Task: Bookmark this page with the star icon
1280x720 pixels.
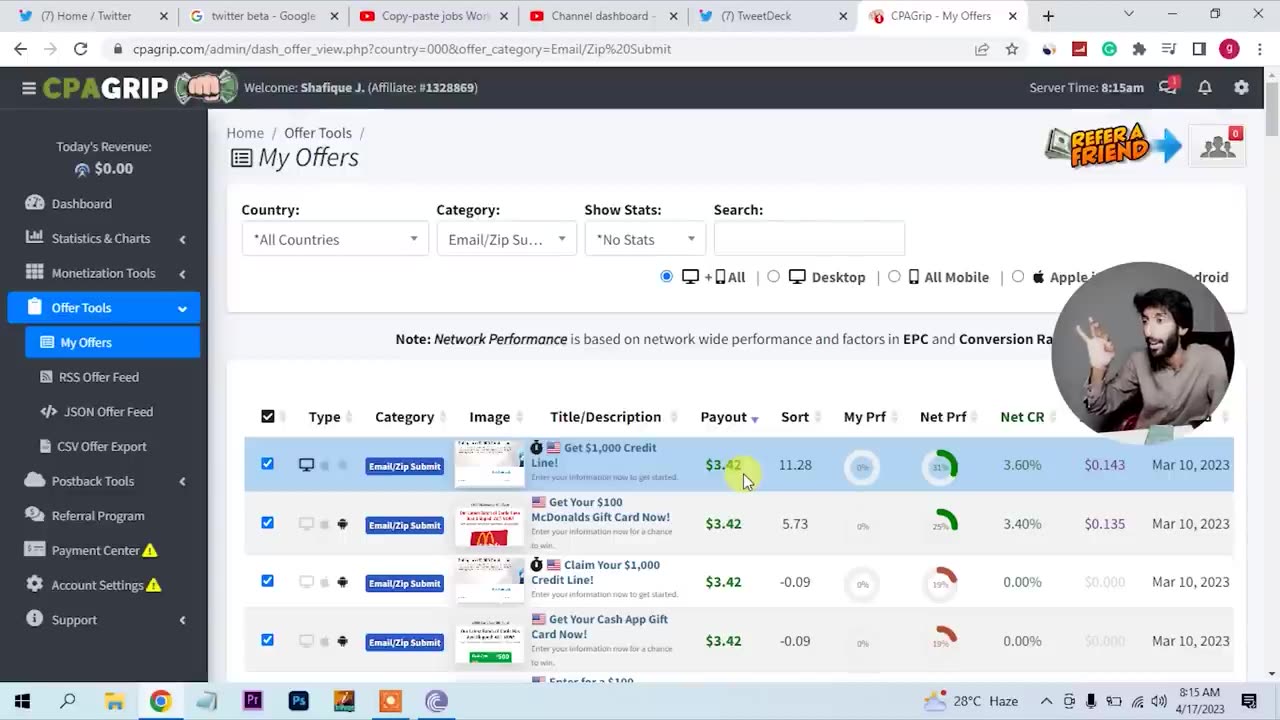Action: 1012,49
